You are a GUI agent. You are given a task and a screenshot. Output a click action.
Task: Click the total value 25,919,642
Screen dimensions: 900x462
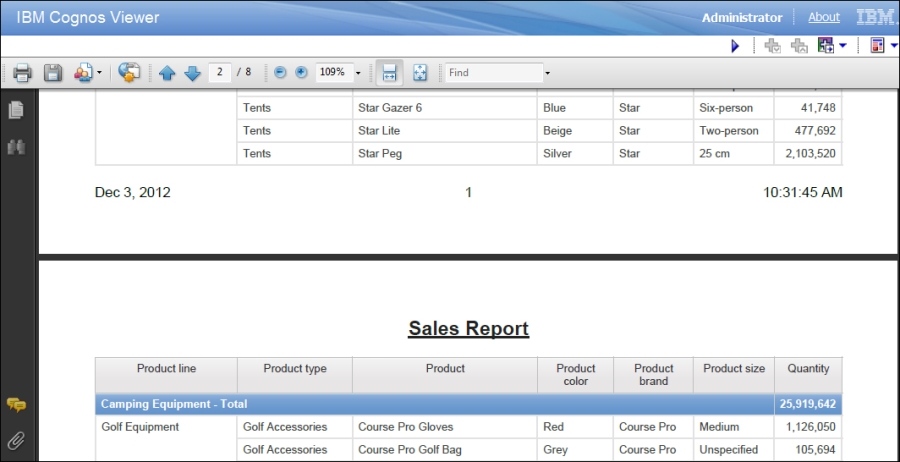(808, 404)
